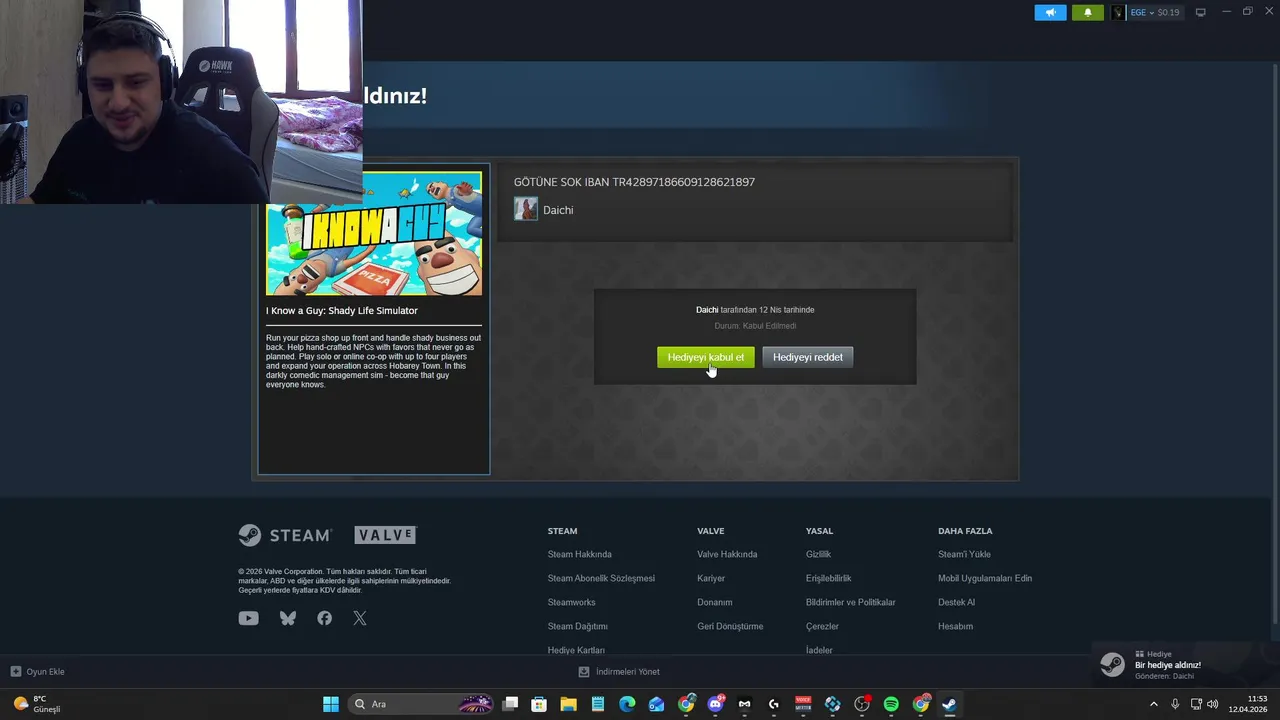
Task: Open Mobil Uygulamaları Edin link
Action: (x=985, y=578)
